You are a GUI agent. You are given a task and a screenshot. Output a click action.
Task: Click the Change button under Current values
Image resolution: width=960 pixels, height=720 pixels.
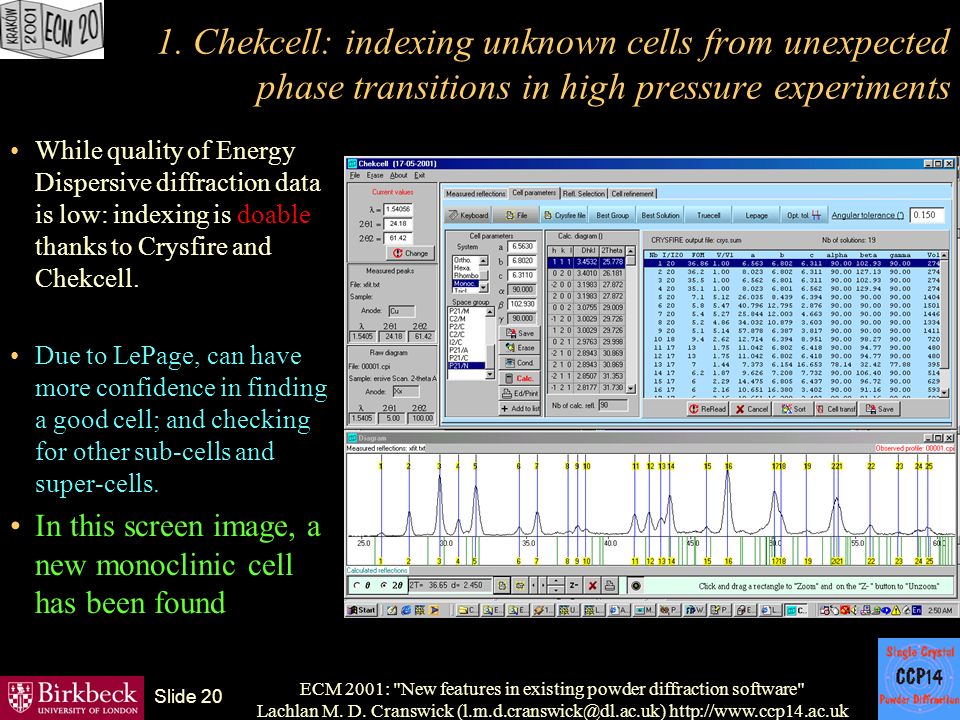[410, 253]
